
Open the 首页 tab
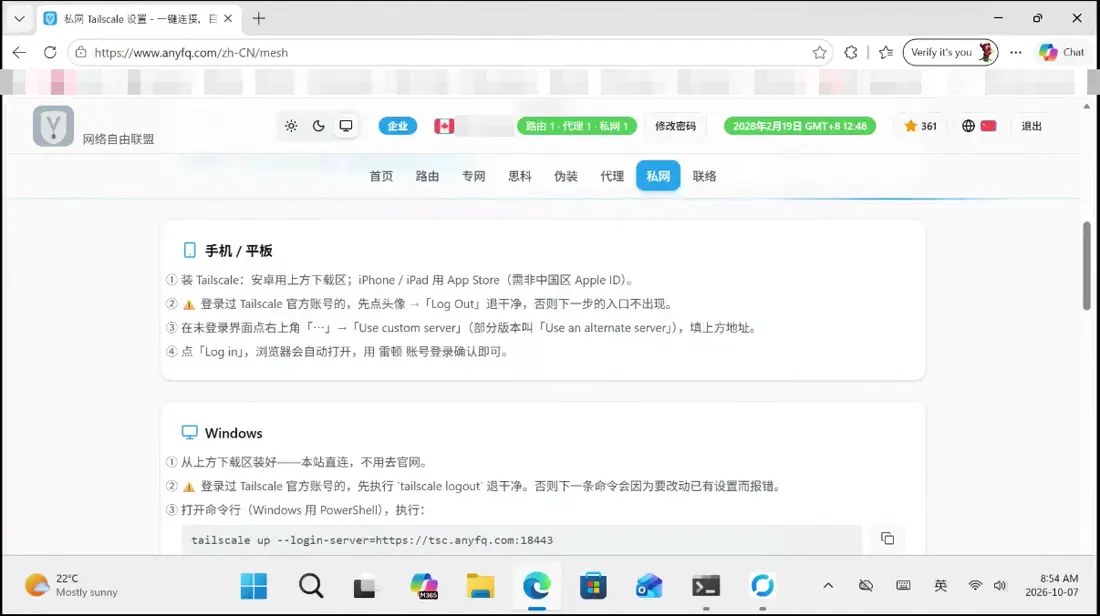click(x=381, y=176)
